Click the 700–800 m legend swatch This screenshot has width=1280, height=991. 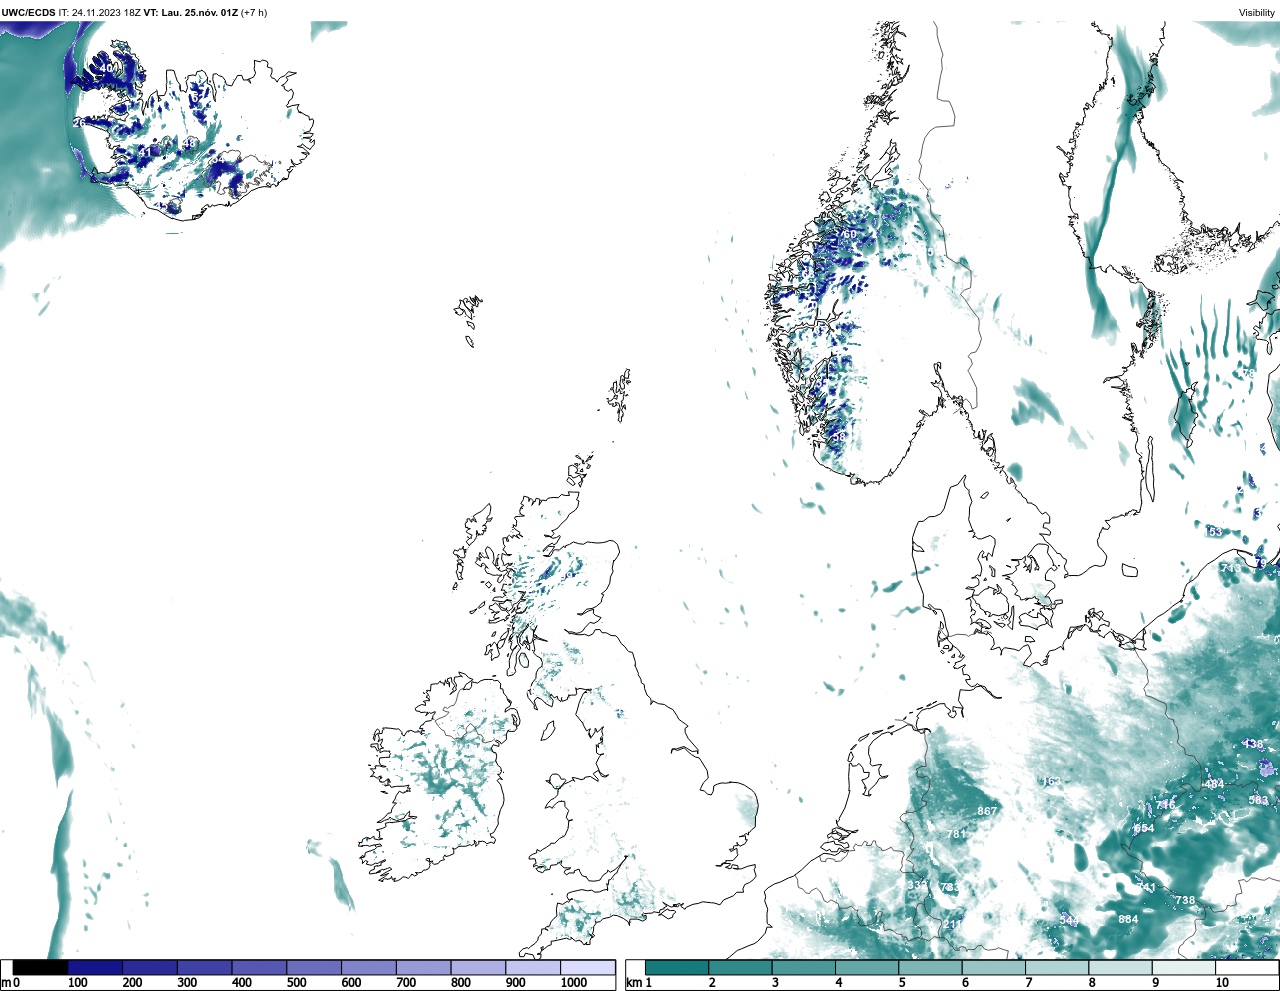coord(423,967)
